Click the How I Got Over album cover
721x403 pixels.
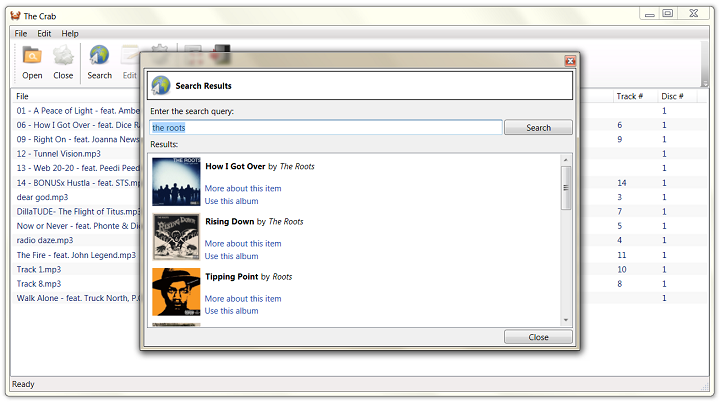pos(176,182)
